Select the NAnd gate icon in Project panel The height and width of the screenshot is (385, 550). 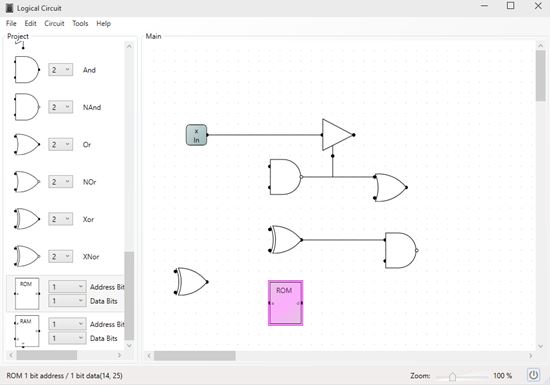(x=27, y=107)
